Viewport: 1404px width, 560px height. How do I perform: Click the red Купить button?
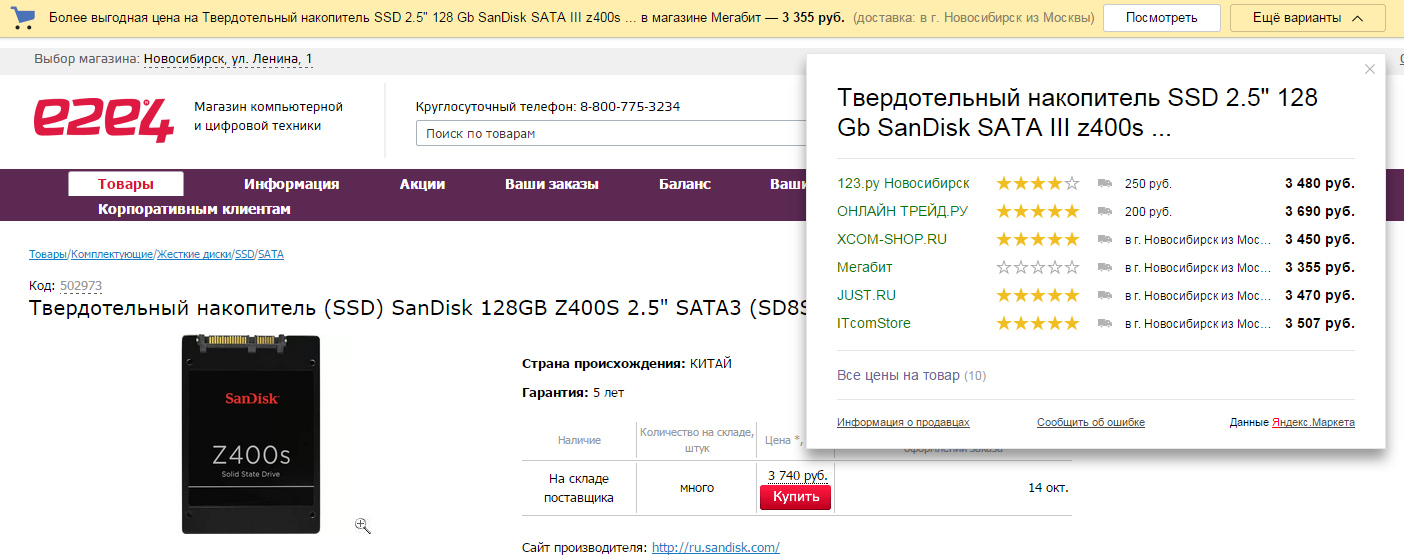point(795,497)
